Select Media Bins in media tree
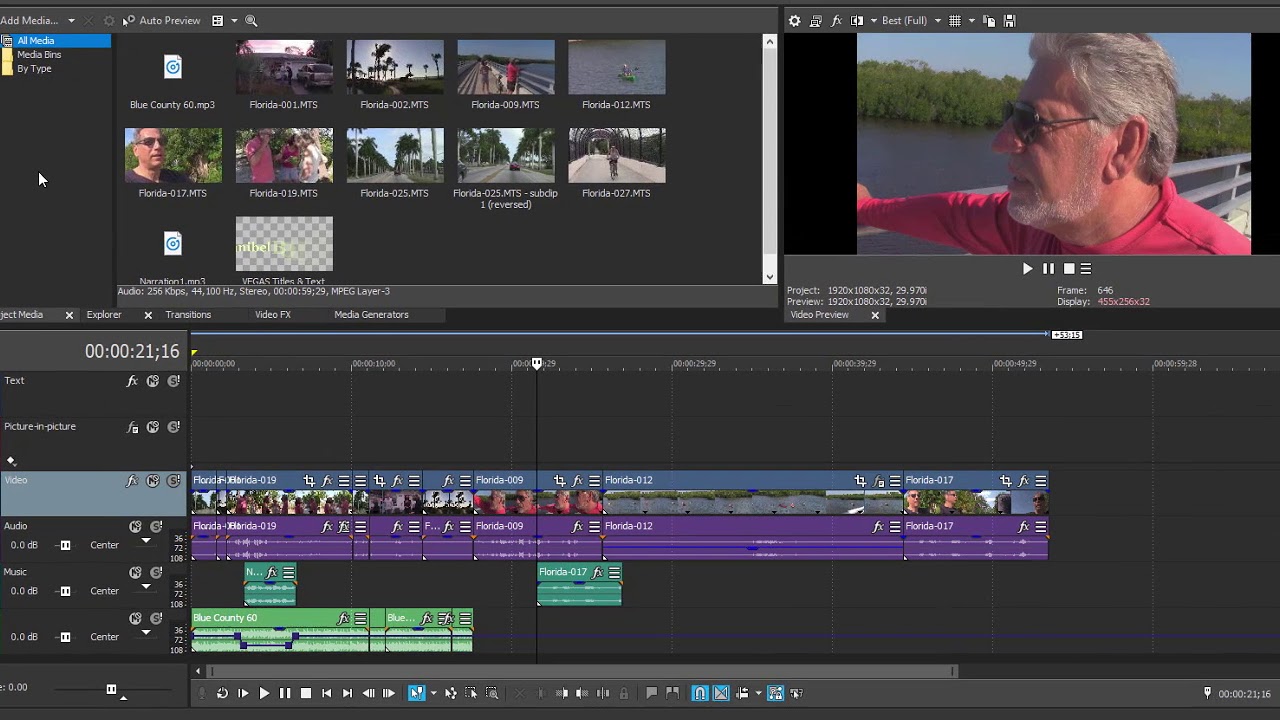This screenshot has height=720, width=1280. [x=39, y=55]
